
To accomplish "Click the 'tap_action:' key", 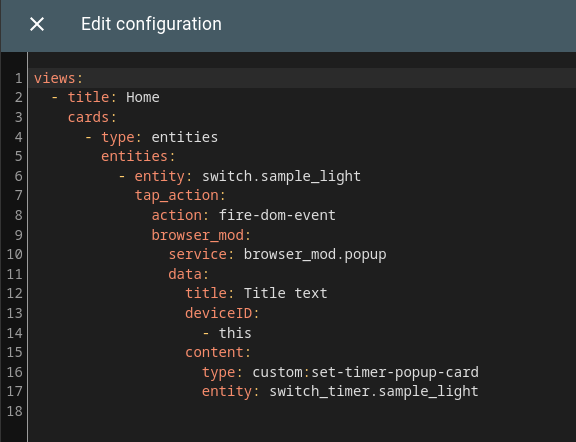I will coord(180,195).
